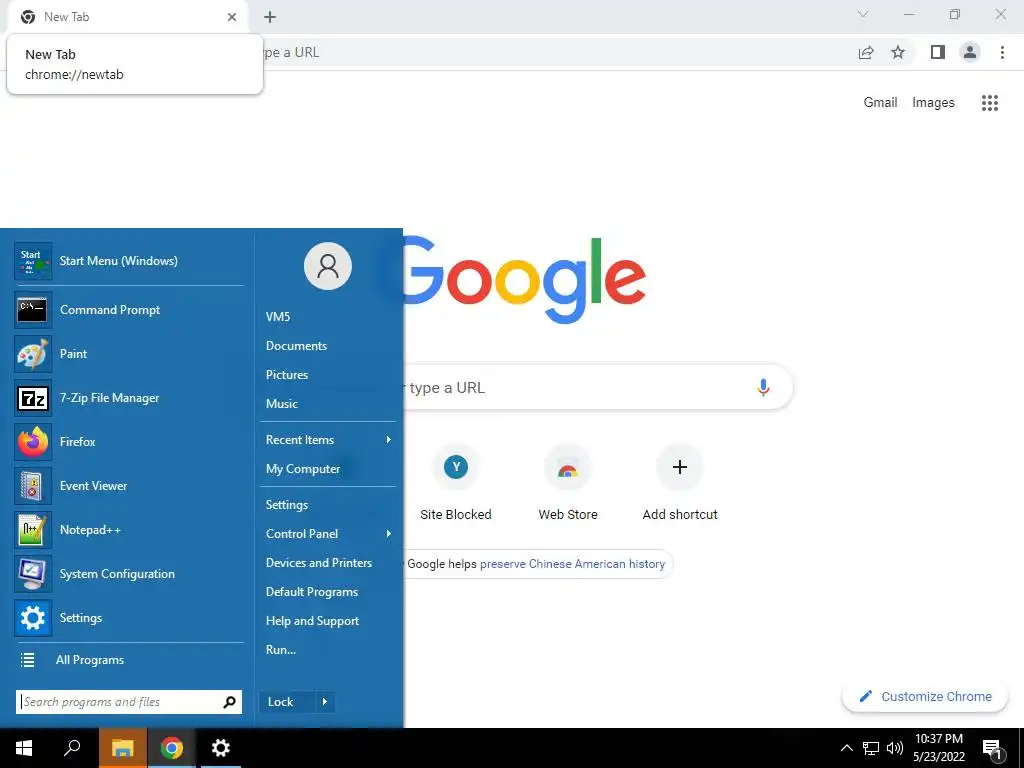The image size is (1024, 768).
Task: Launch Firefox from the start menu
Action: pyautogui.click(x=129, y=442)
